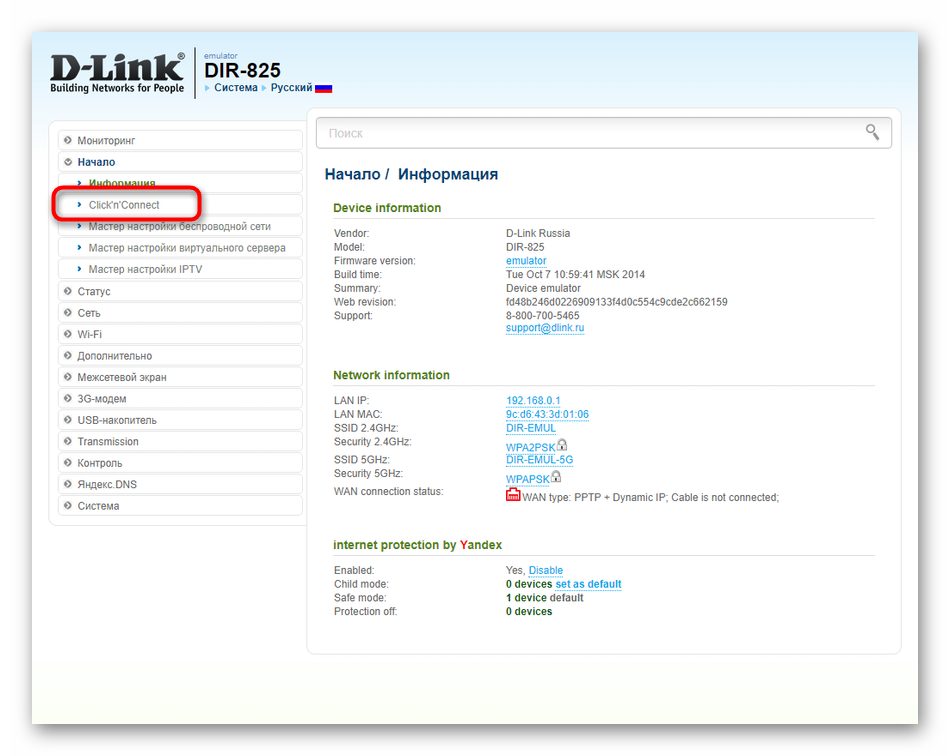This screenshot has height=756, width=950.
Task: Click DIR-825 model title in header
Action: point(242,70)
